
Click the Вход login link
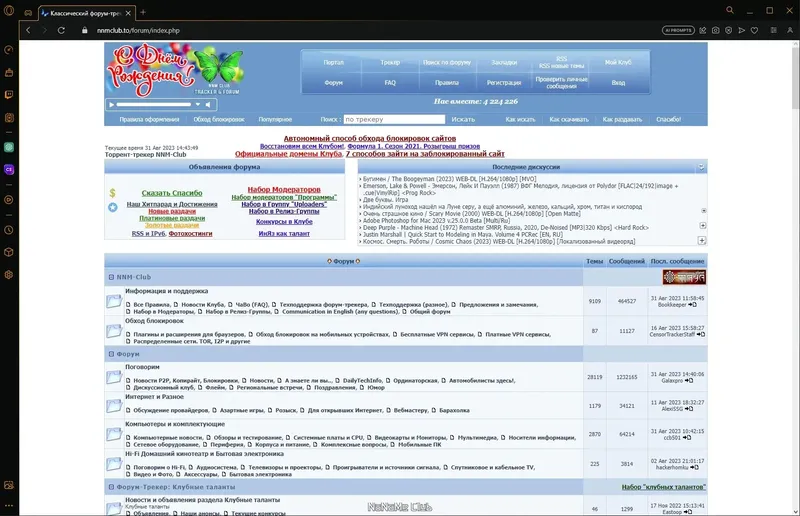tap(618, 83)
